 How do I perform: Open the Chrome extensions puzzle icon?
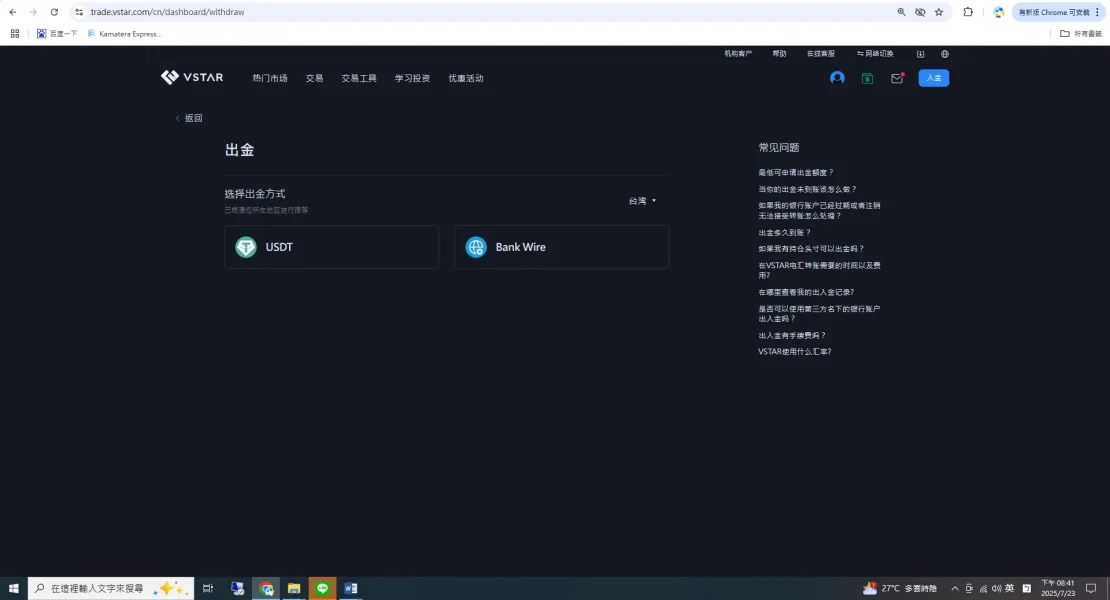967,12
